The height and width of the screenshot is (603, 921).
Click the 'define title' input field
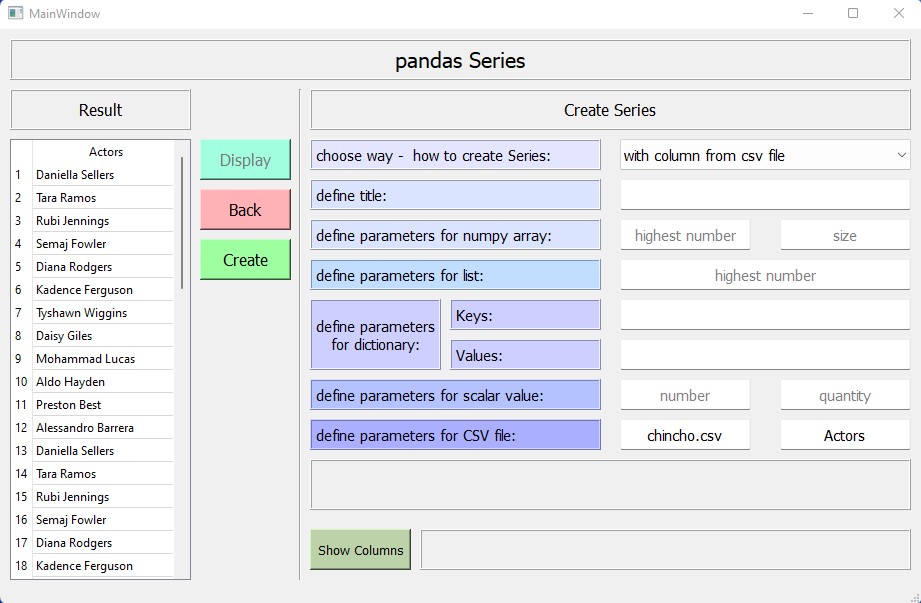pos(764,195)
